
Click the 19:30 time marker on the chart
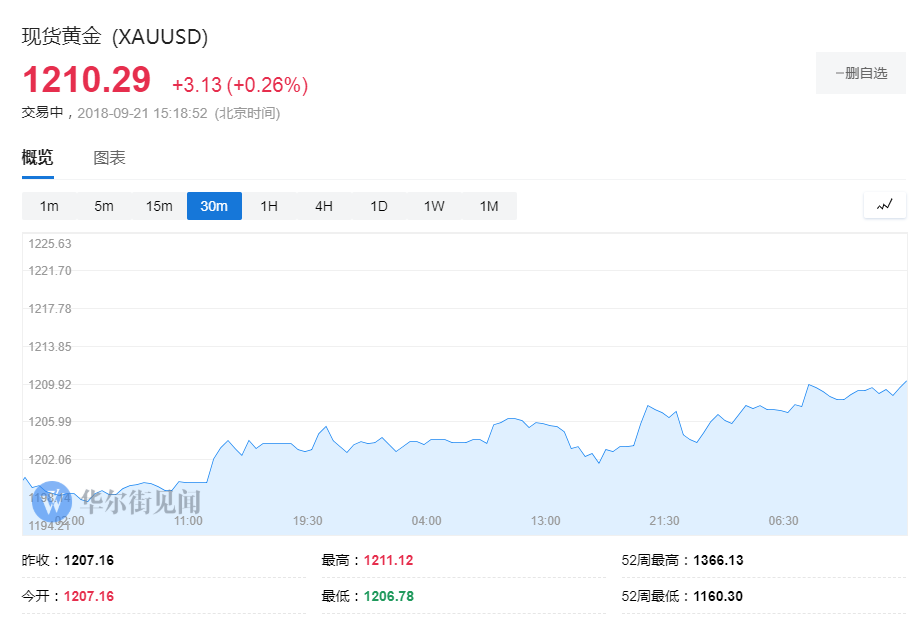click(307, 521)
